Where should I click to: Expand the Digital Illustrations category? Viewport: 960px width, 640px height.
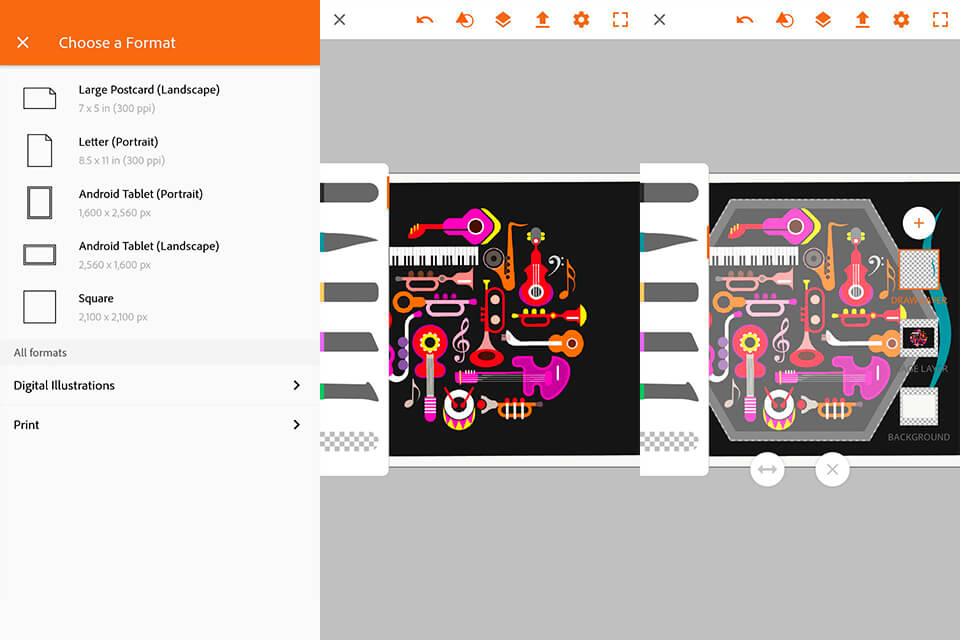160,385
